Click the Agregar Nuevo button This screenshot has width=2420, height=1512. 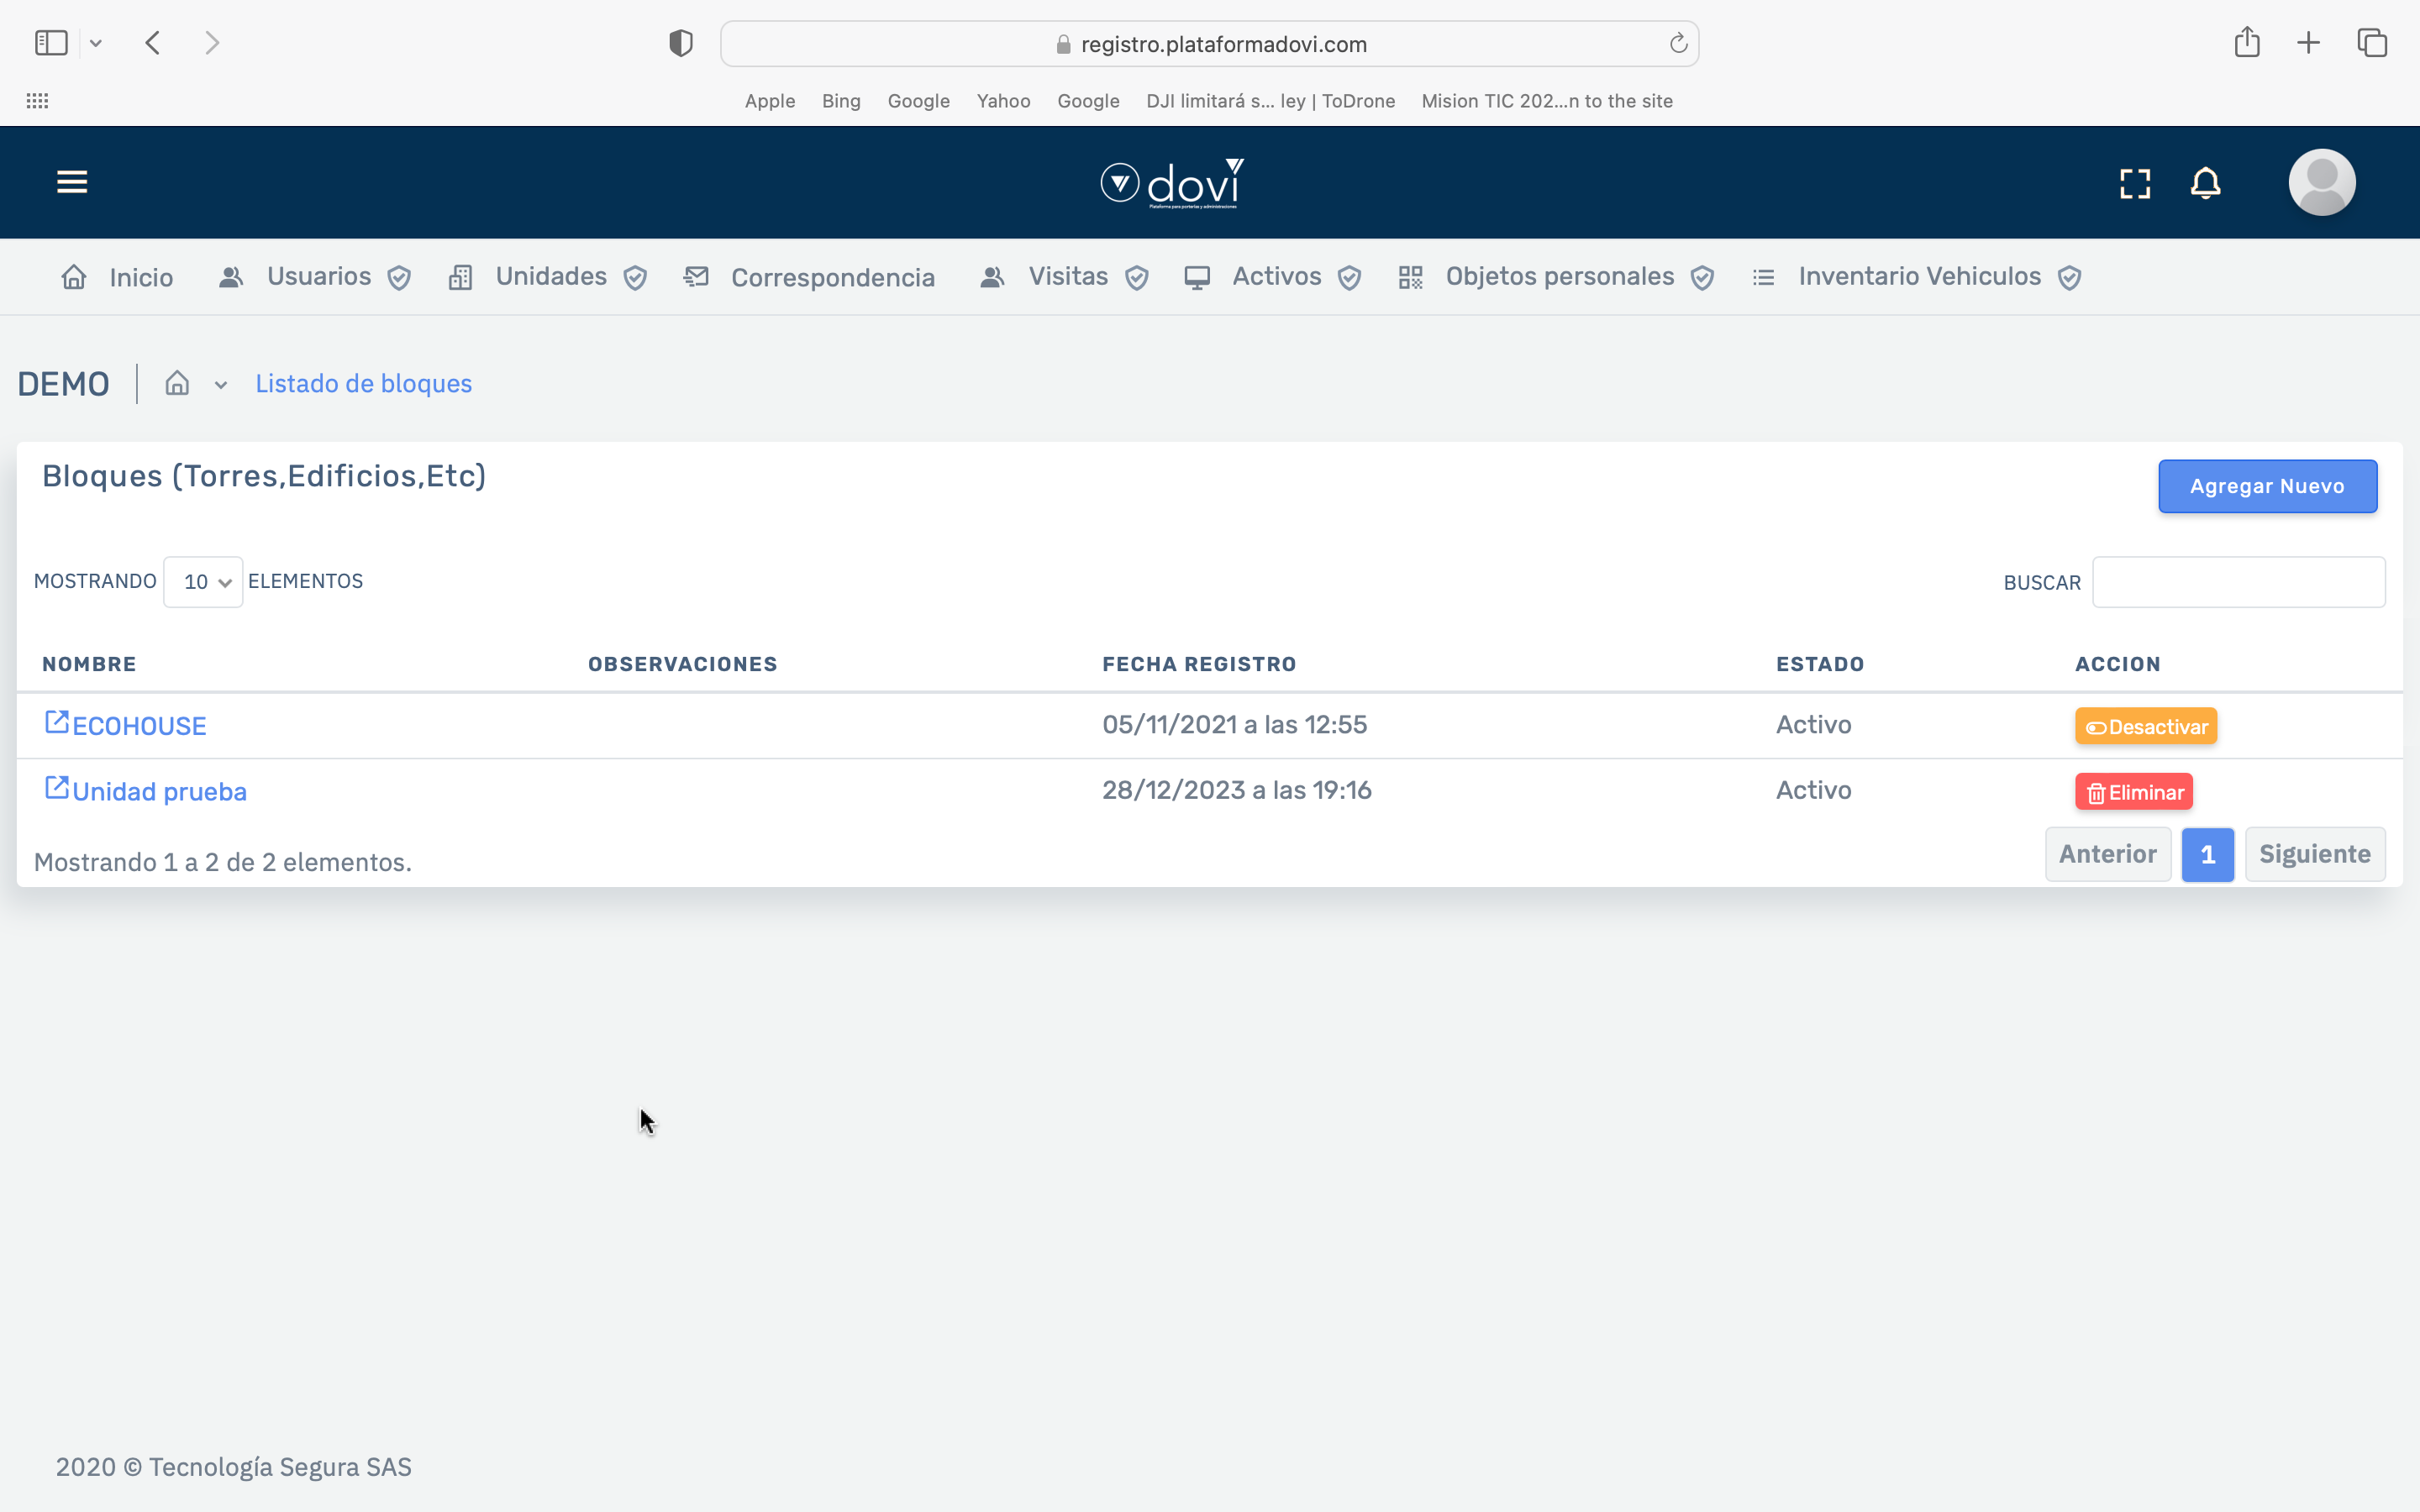pos(2266,487)
